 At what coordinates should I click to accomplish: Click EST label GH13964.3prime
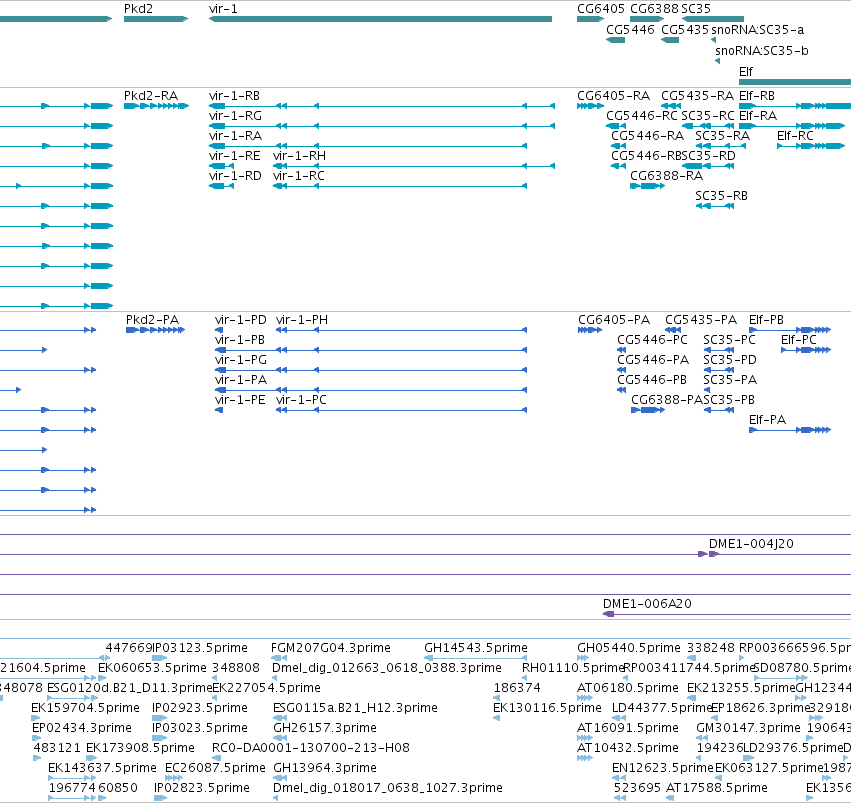coord(325,768)
